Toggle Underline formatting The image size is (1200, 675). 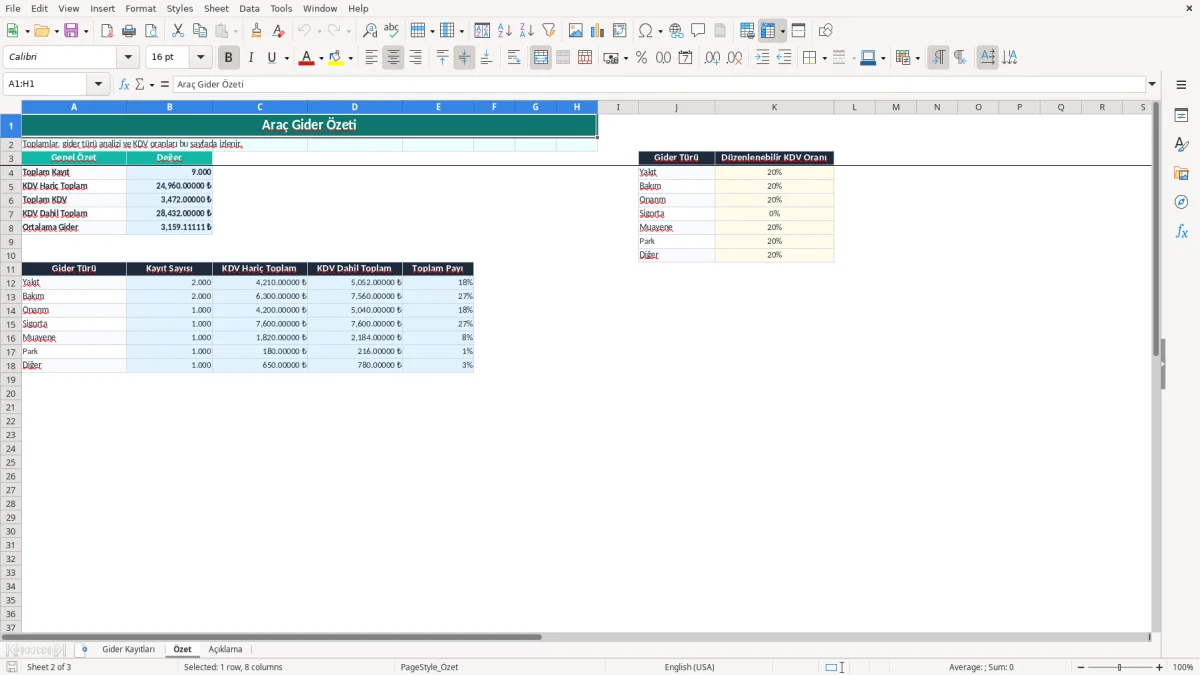click(271, 58)
